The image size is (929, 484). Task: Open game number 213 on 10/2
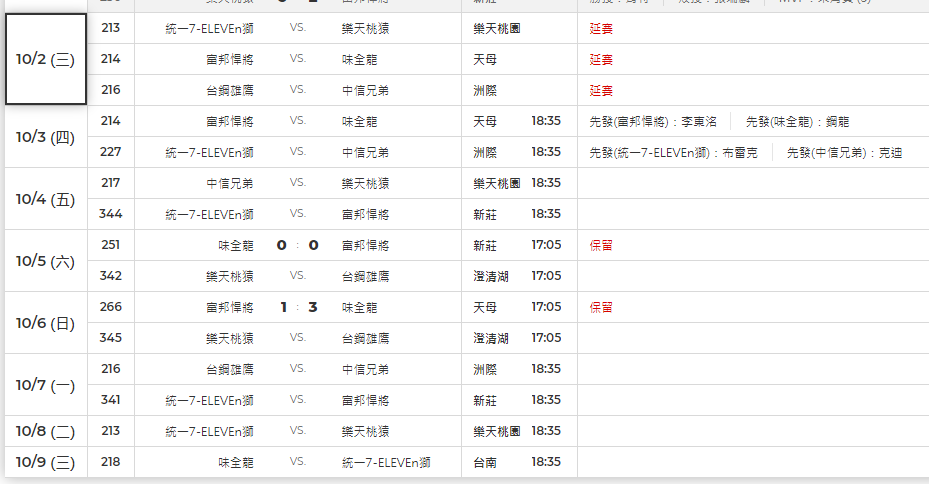coord(111,28)
